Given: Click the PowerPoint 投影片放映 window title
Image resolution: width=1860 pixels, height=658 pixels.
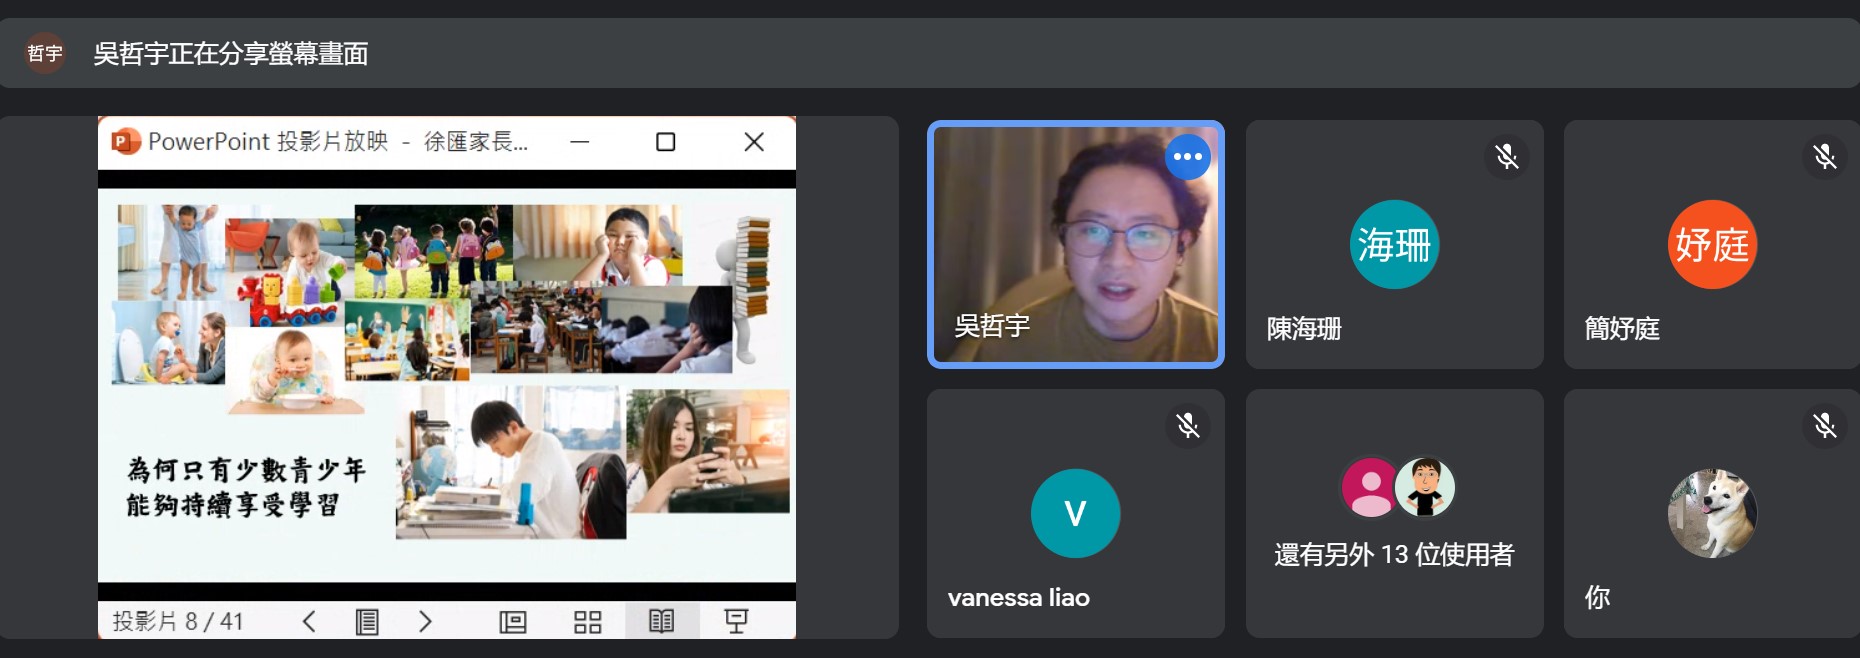Looking at the screenshot, I should pyautogui.click(x=338, y=142).
